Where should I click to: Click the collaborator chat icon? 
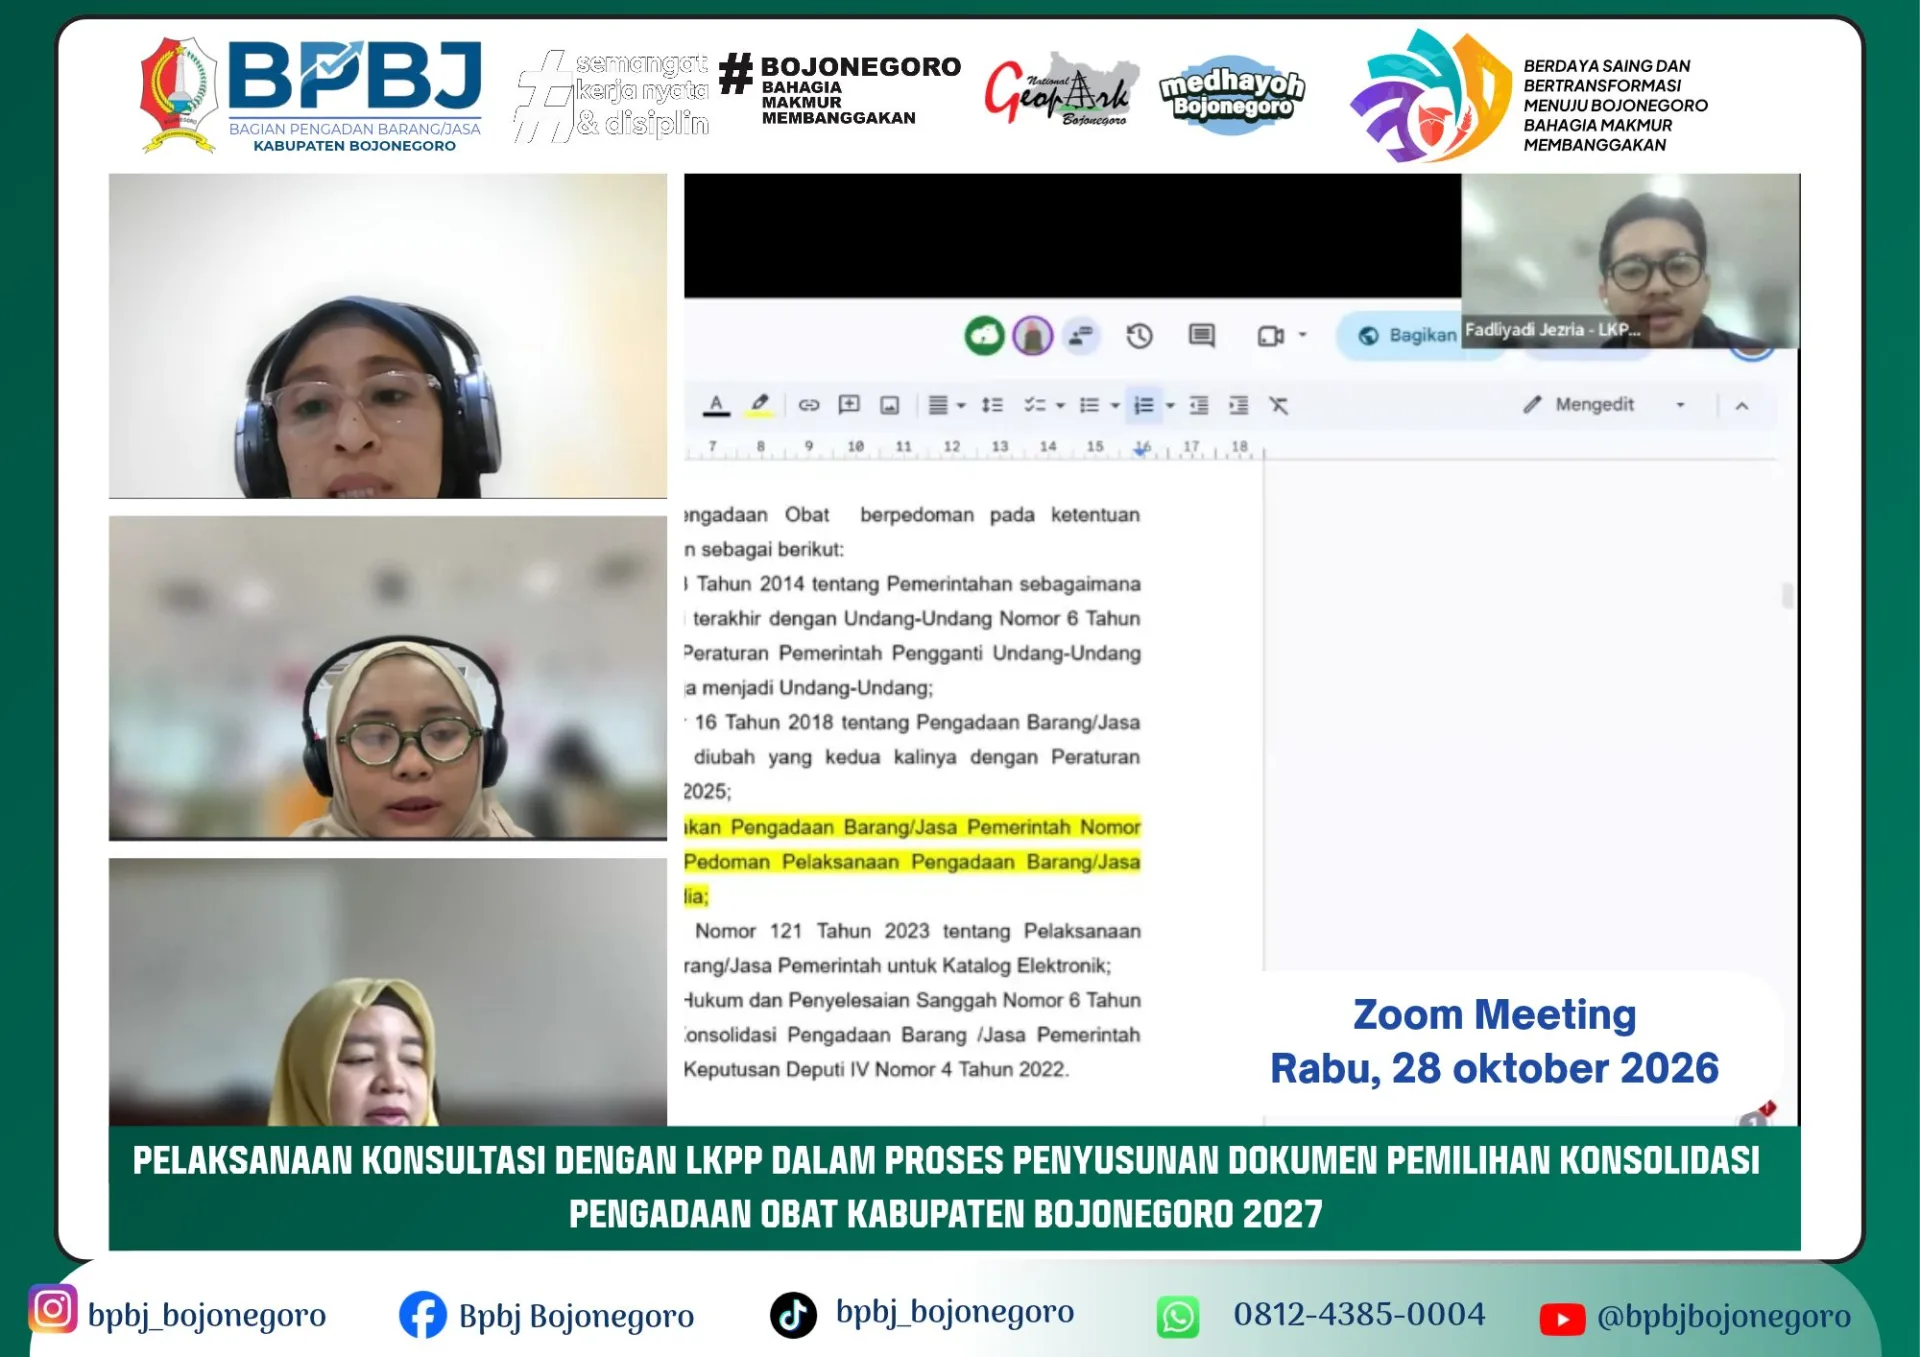(x=1081, y=336)
